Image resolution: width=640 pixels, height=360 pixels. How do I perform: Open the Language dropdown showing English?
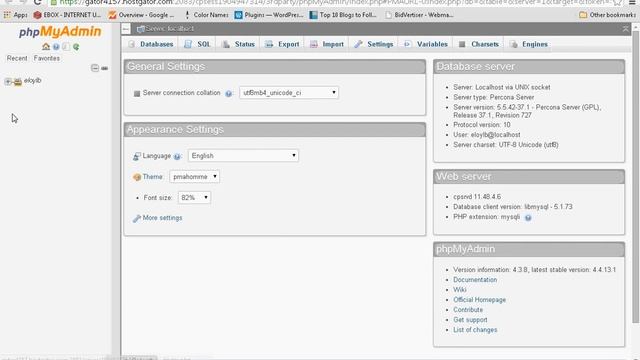tap(243, 156)
